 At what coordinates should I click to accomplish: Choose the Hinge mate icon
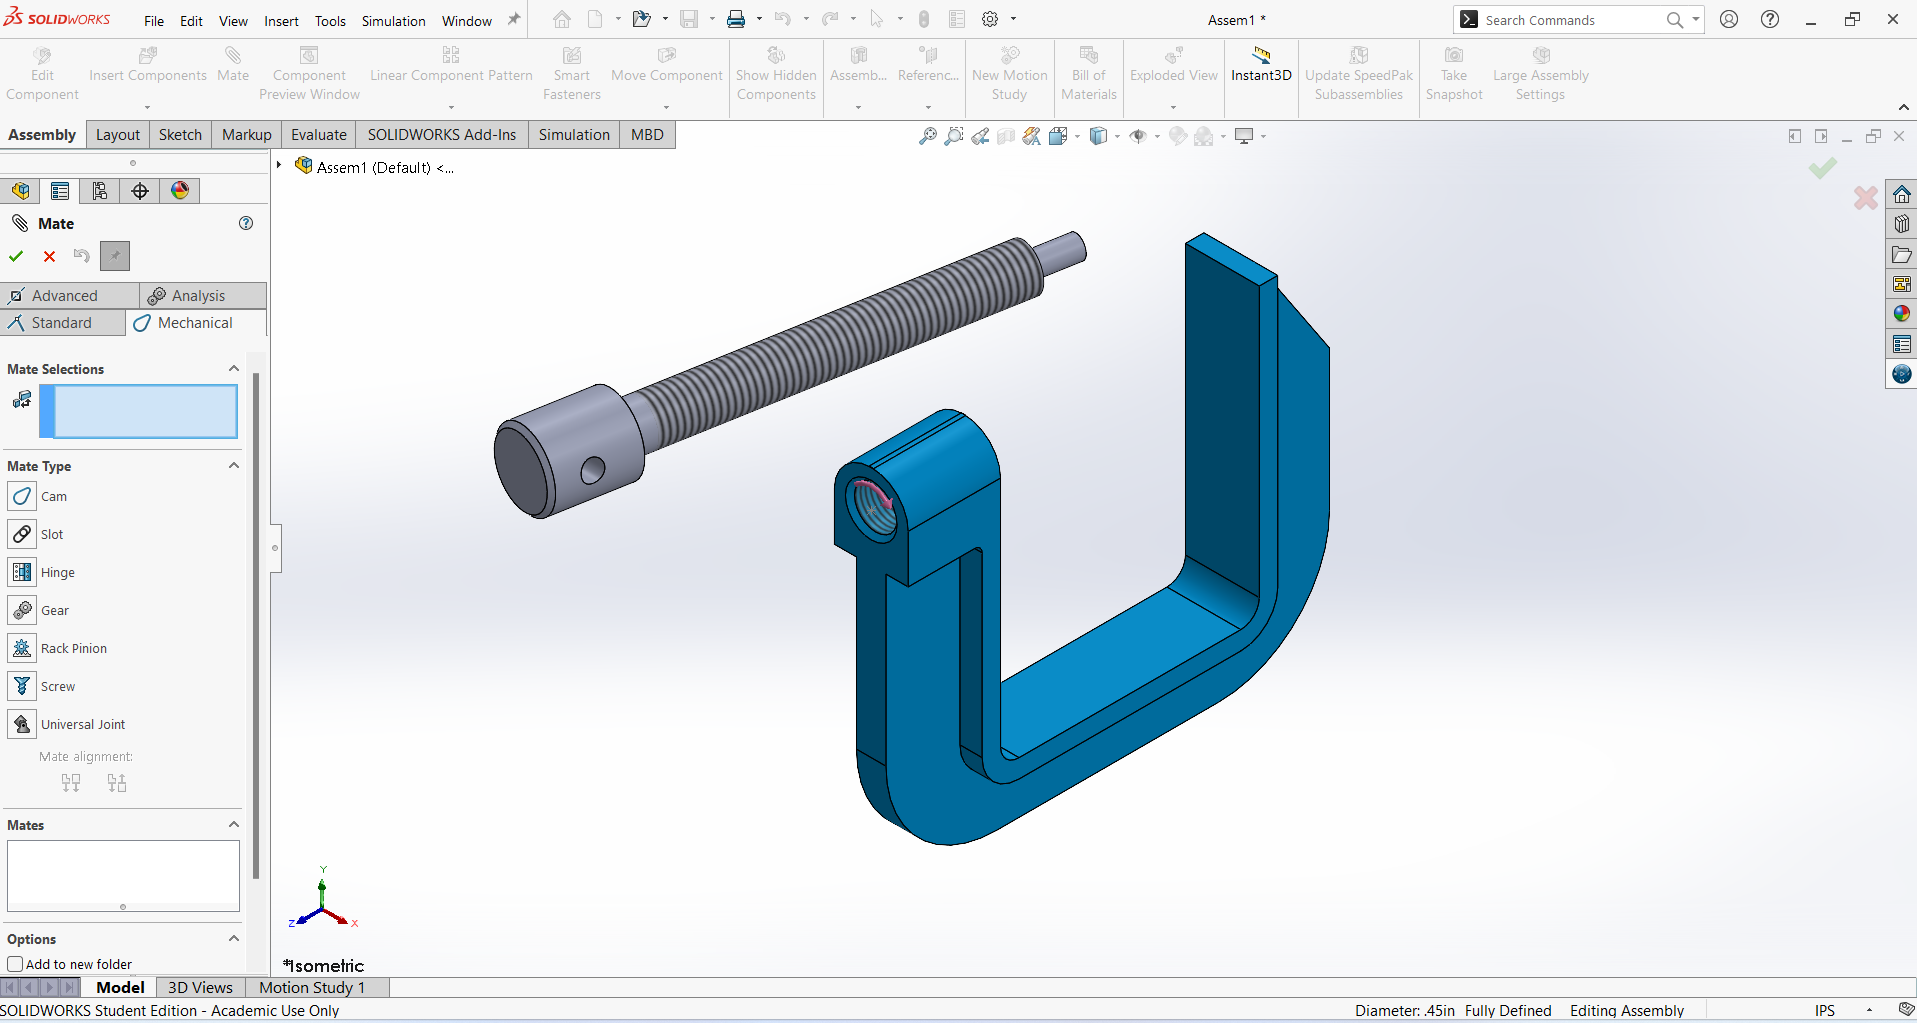point(22,572)
